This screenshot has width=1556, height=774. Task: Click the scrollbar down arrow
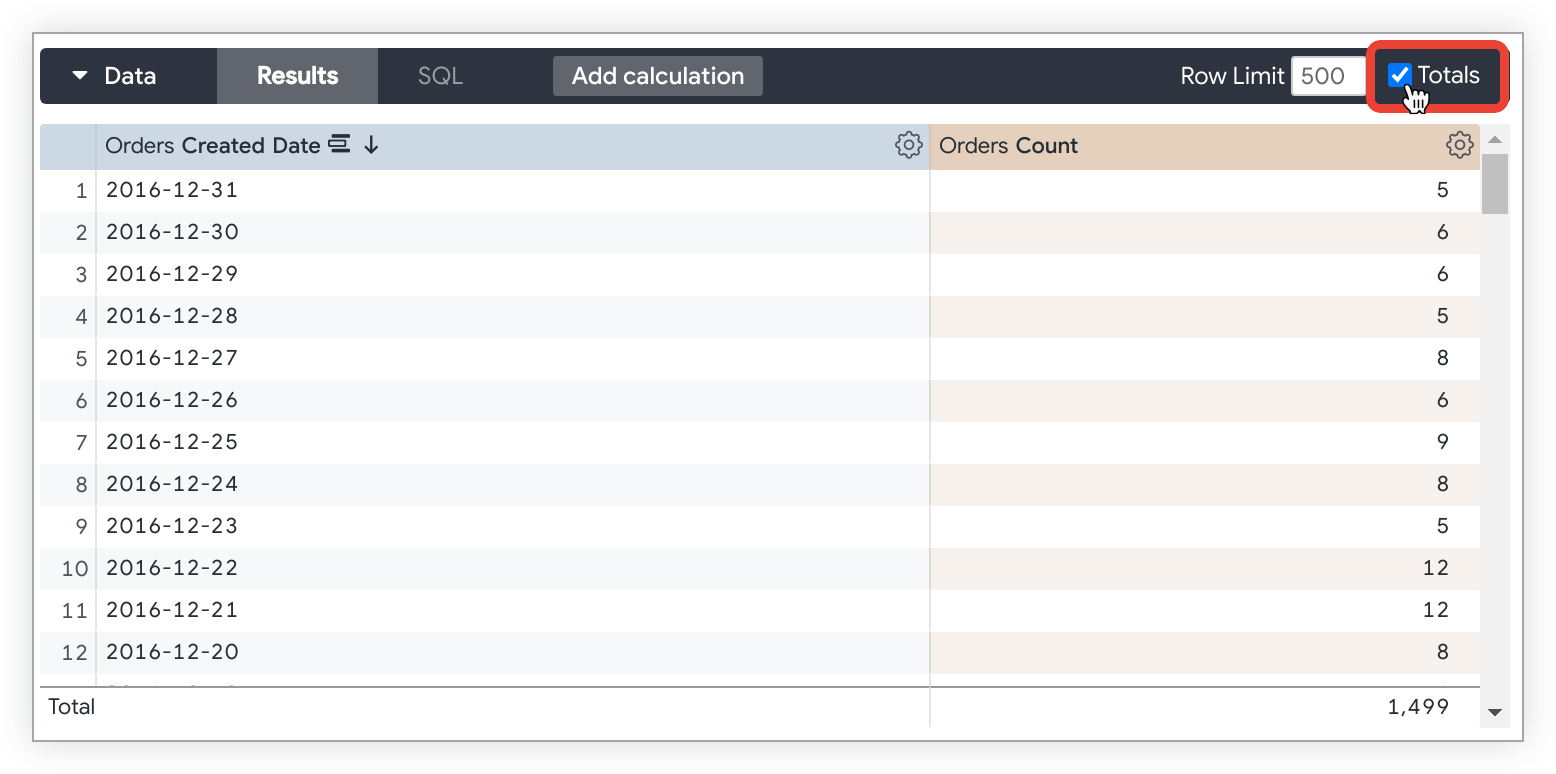tap(1495, 712)
